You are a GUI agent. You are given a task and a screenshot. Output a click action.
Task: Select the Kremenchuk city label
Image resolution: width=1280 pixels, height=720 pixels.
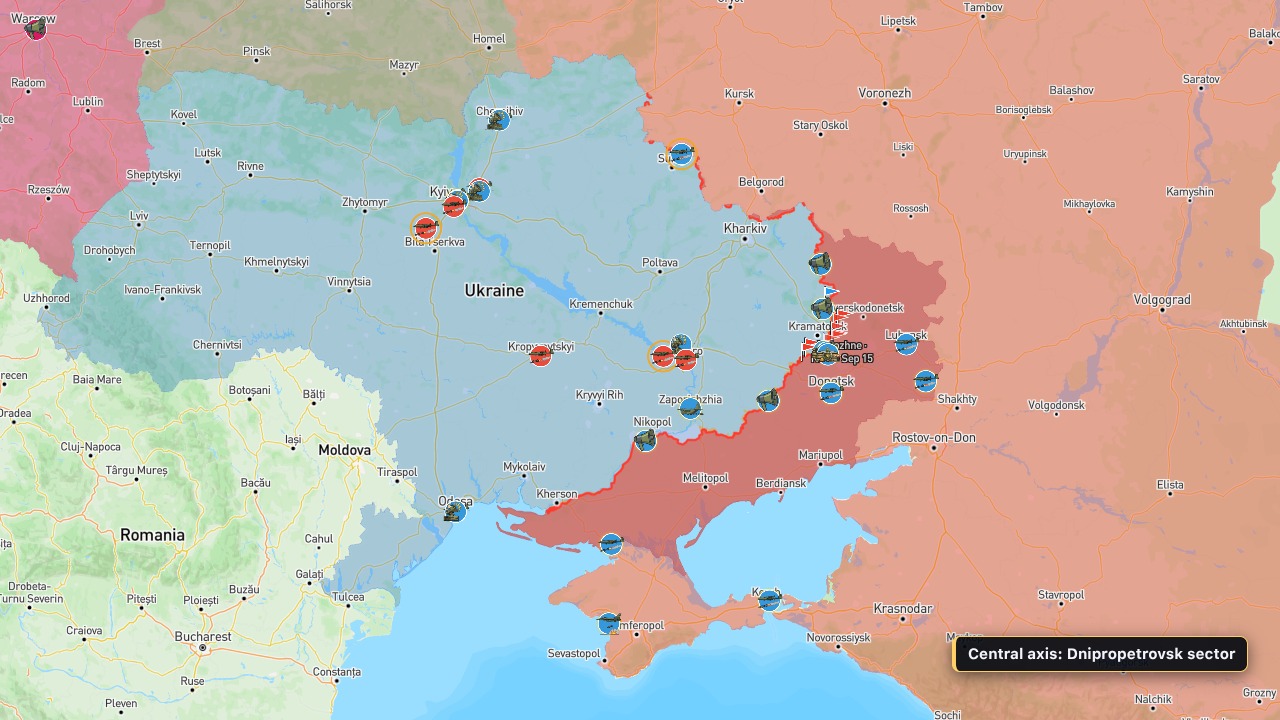click(x=601, y=304)
